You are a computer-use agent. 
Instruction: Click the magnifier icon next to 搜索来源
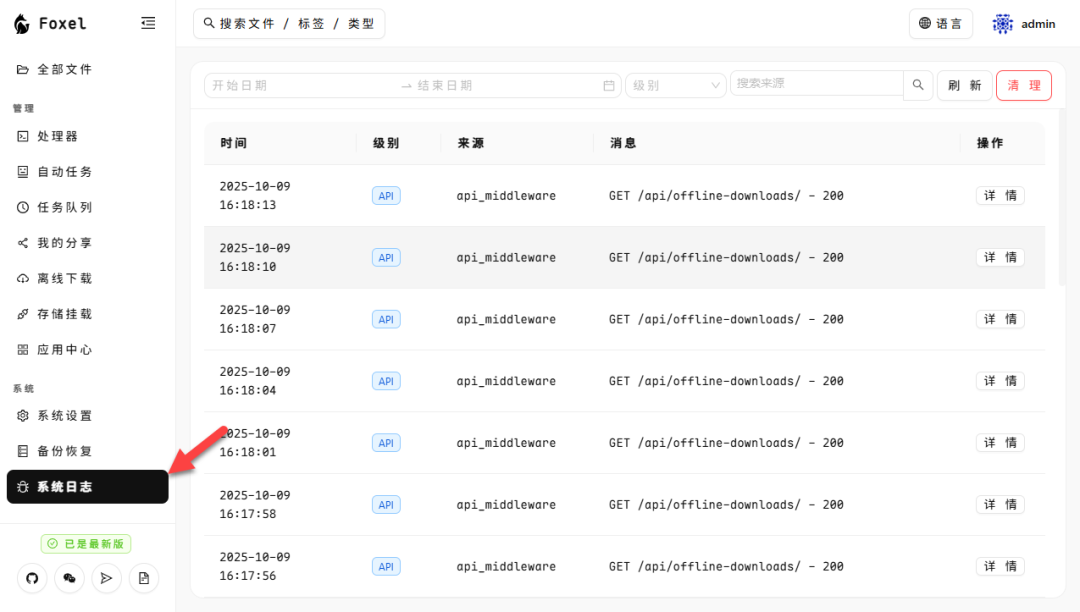click(x=917, y=85)
